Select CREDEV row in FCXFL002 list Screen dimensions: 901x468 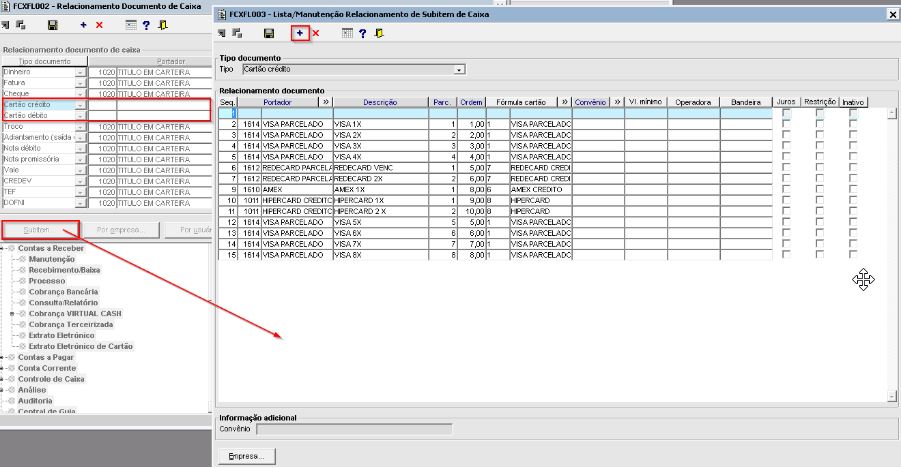tap(107, 182)
